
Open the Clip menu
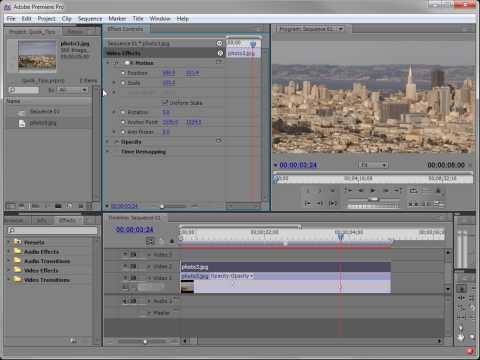coord(67,19)
